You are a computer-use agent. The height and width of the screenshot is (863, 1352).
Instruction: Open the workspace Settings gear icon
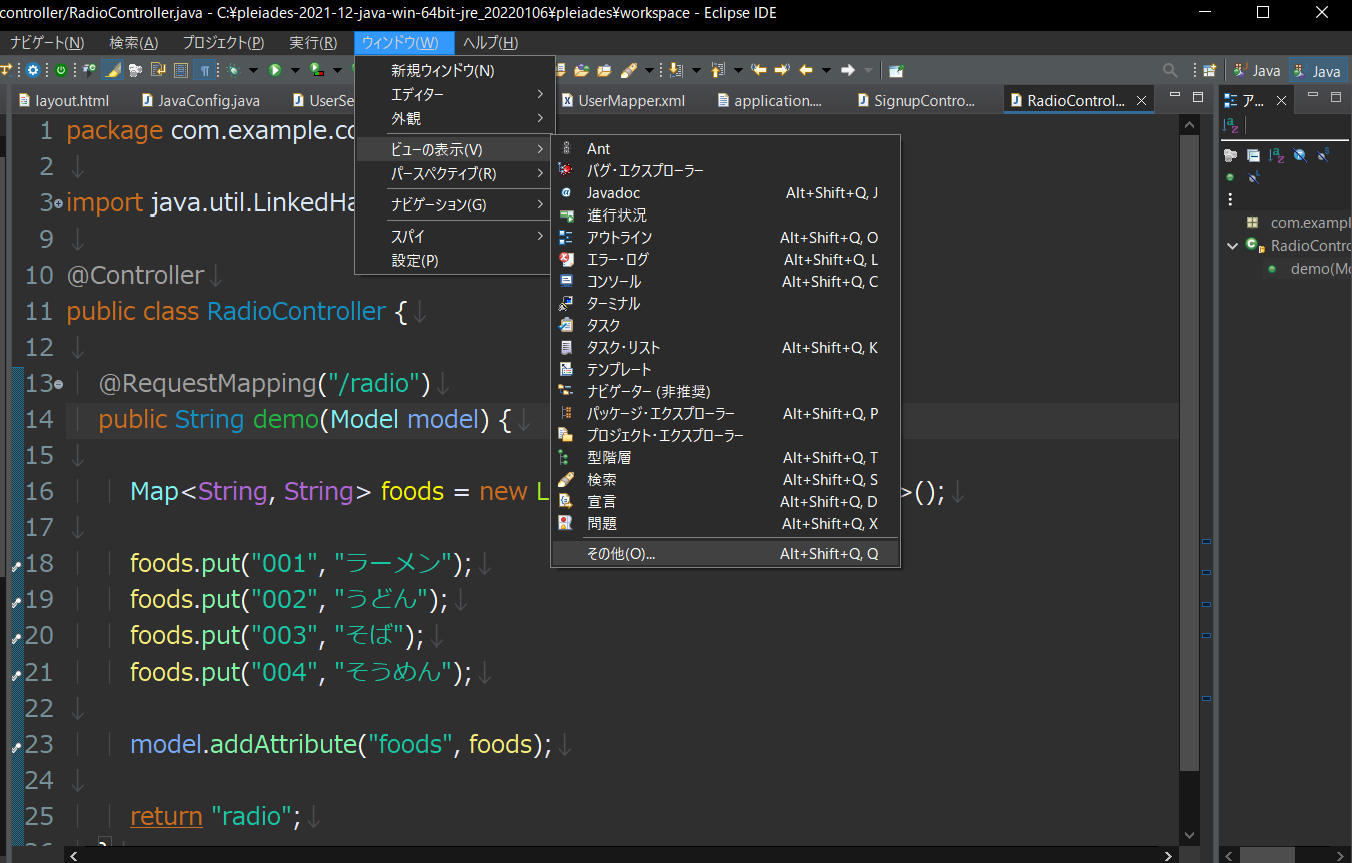click(33, 70)
